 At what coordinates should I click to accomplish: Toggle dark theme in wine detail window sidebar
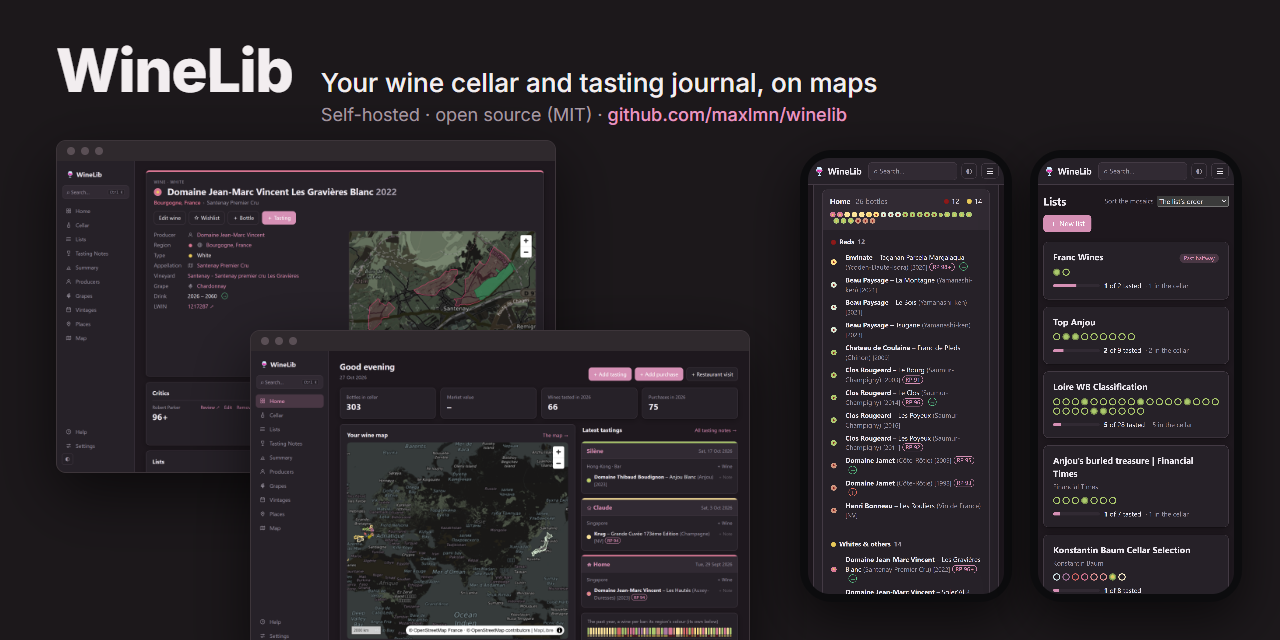point(68,459)
